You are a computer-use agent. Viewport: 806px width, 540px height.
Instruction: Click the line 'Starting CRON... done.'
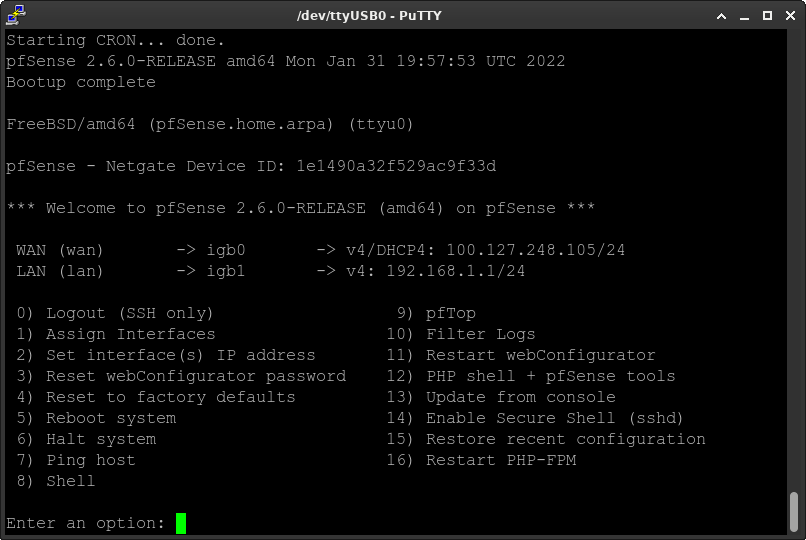click(116, 40)
